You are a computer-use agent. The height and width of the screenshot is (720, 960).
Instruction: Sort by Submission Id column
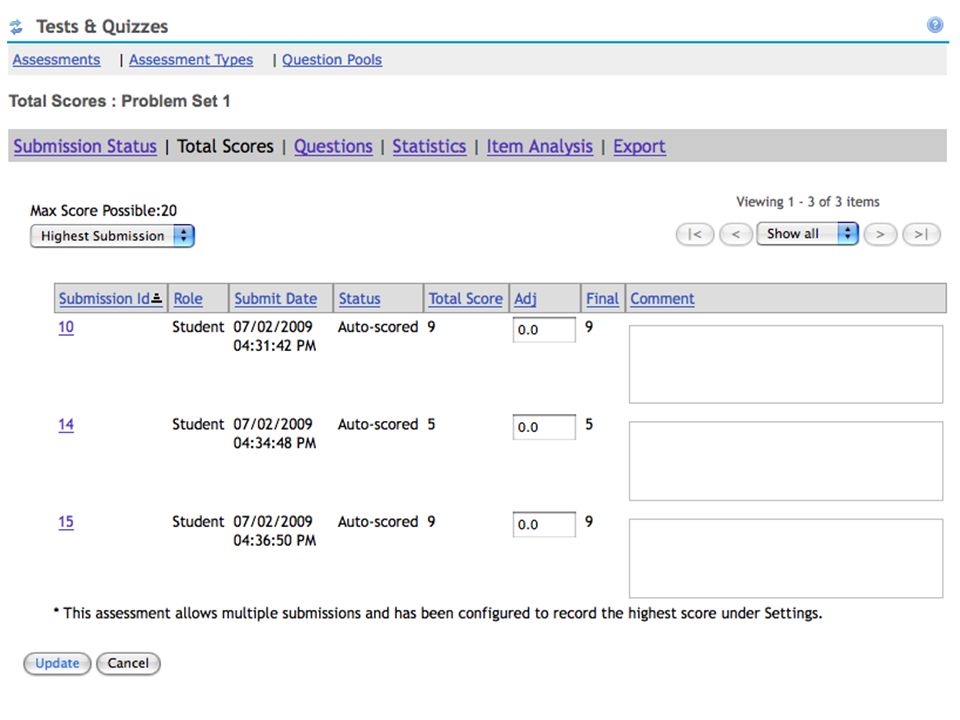104,298
